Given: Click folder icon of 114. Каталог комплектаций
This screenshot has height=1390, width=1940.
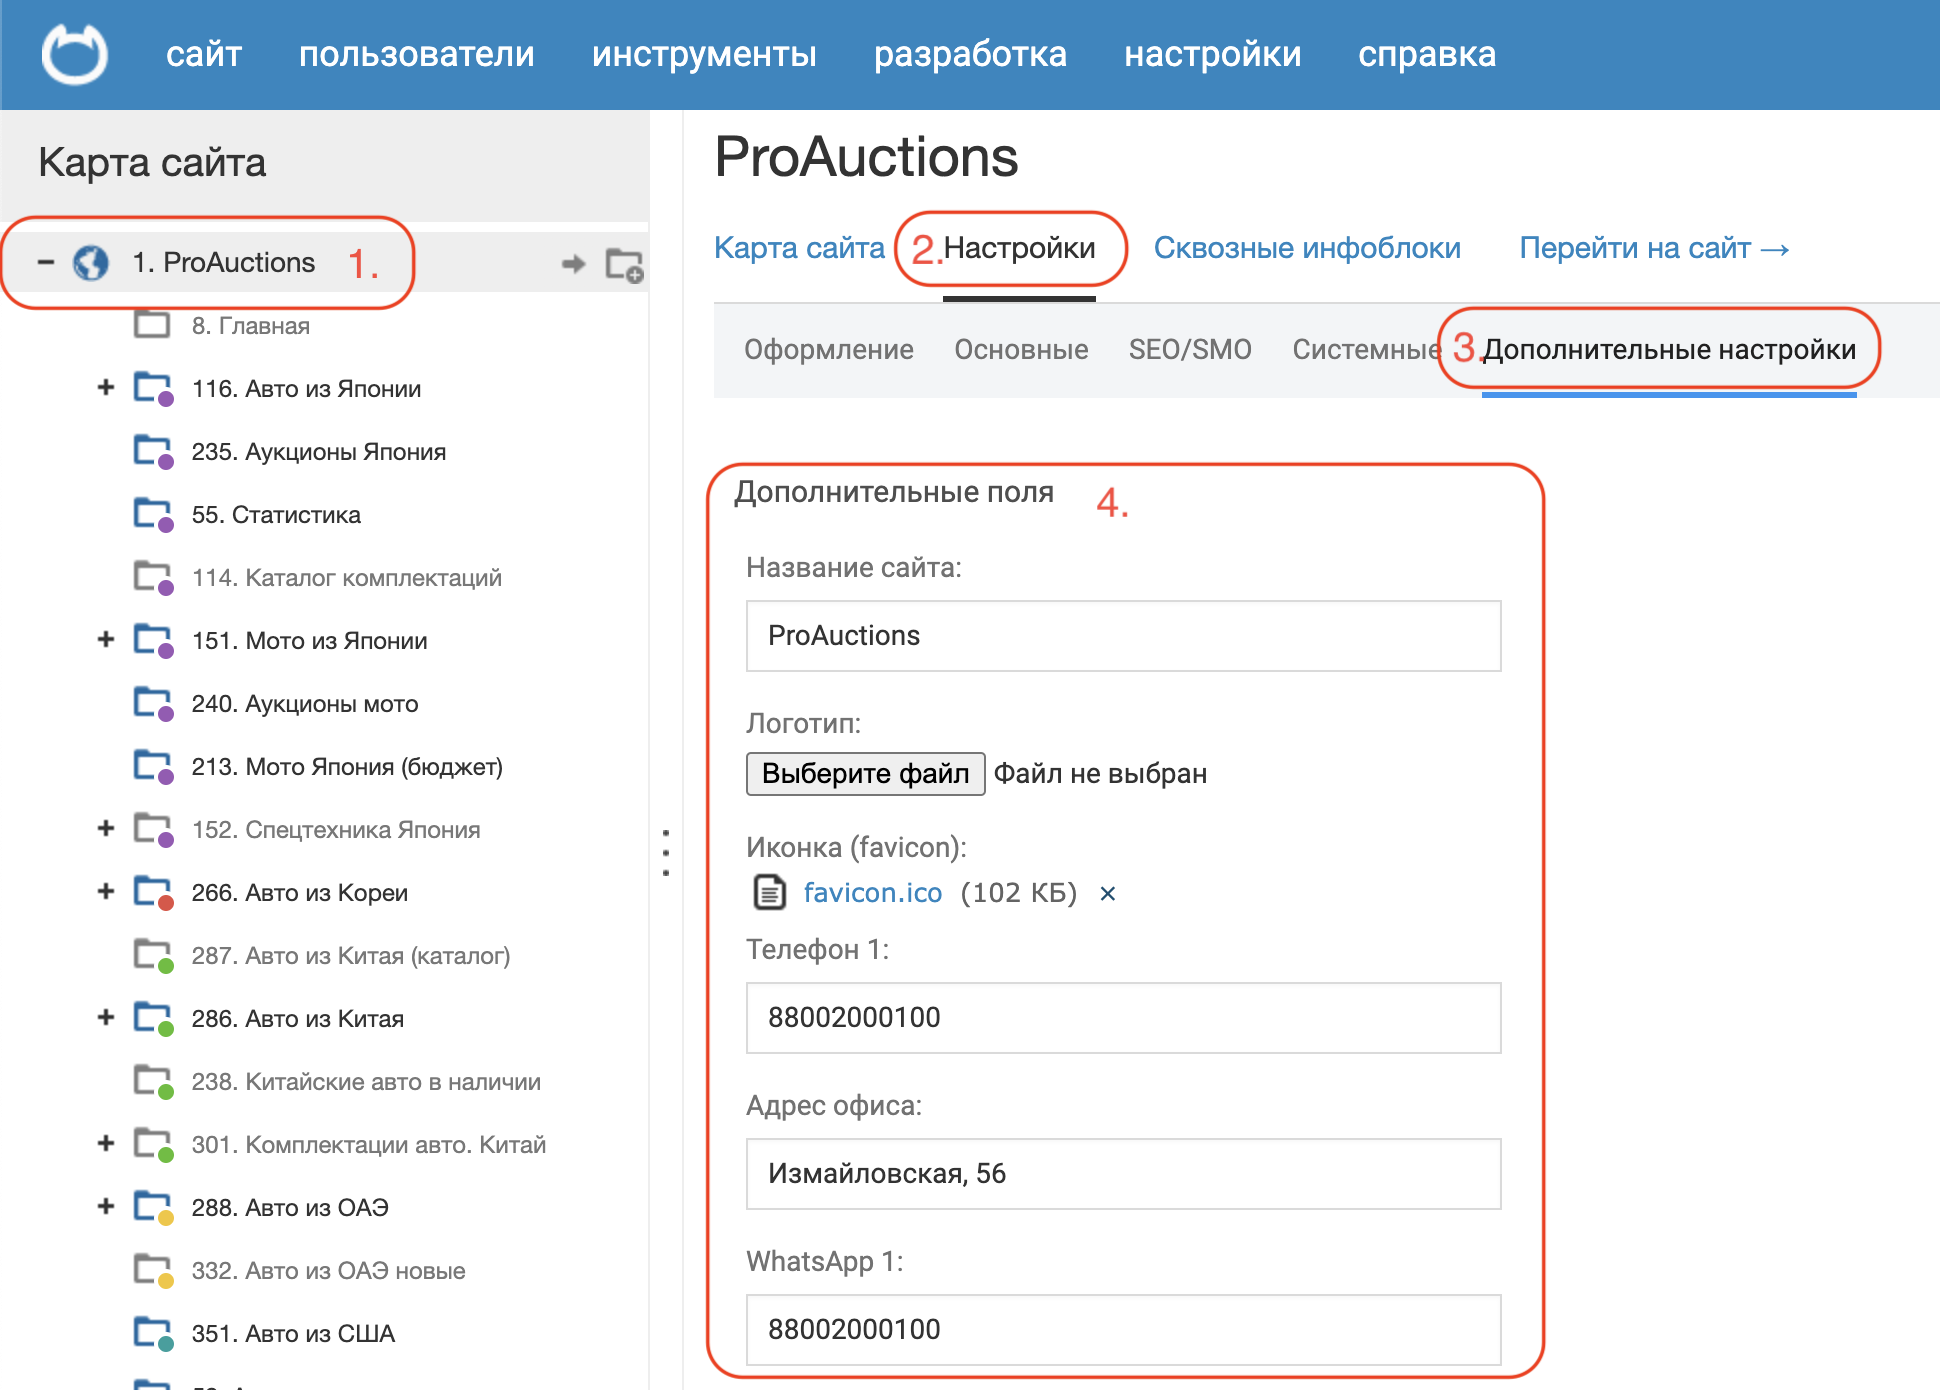Looking at the screenshot, I should (153, 577).
